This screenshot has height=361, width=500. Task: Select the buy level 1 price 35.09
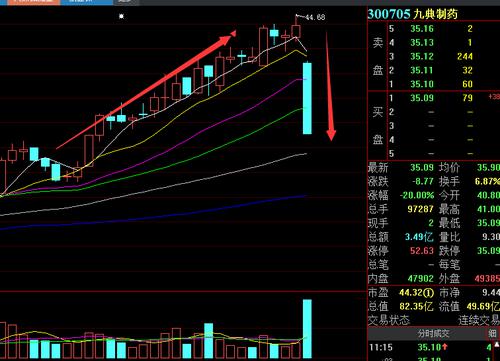coord(422,98)
